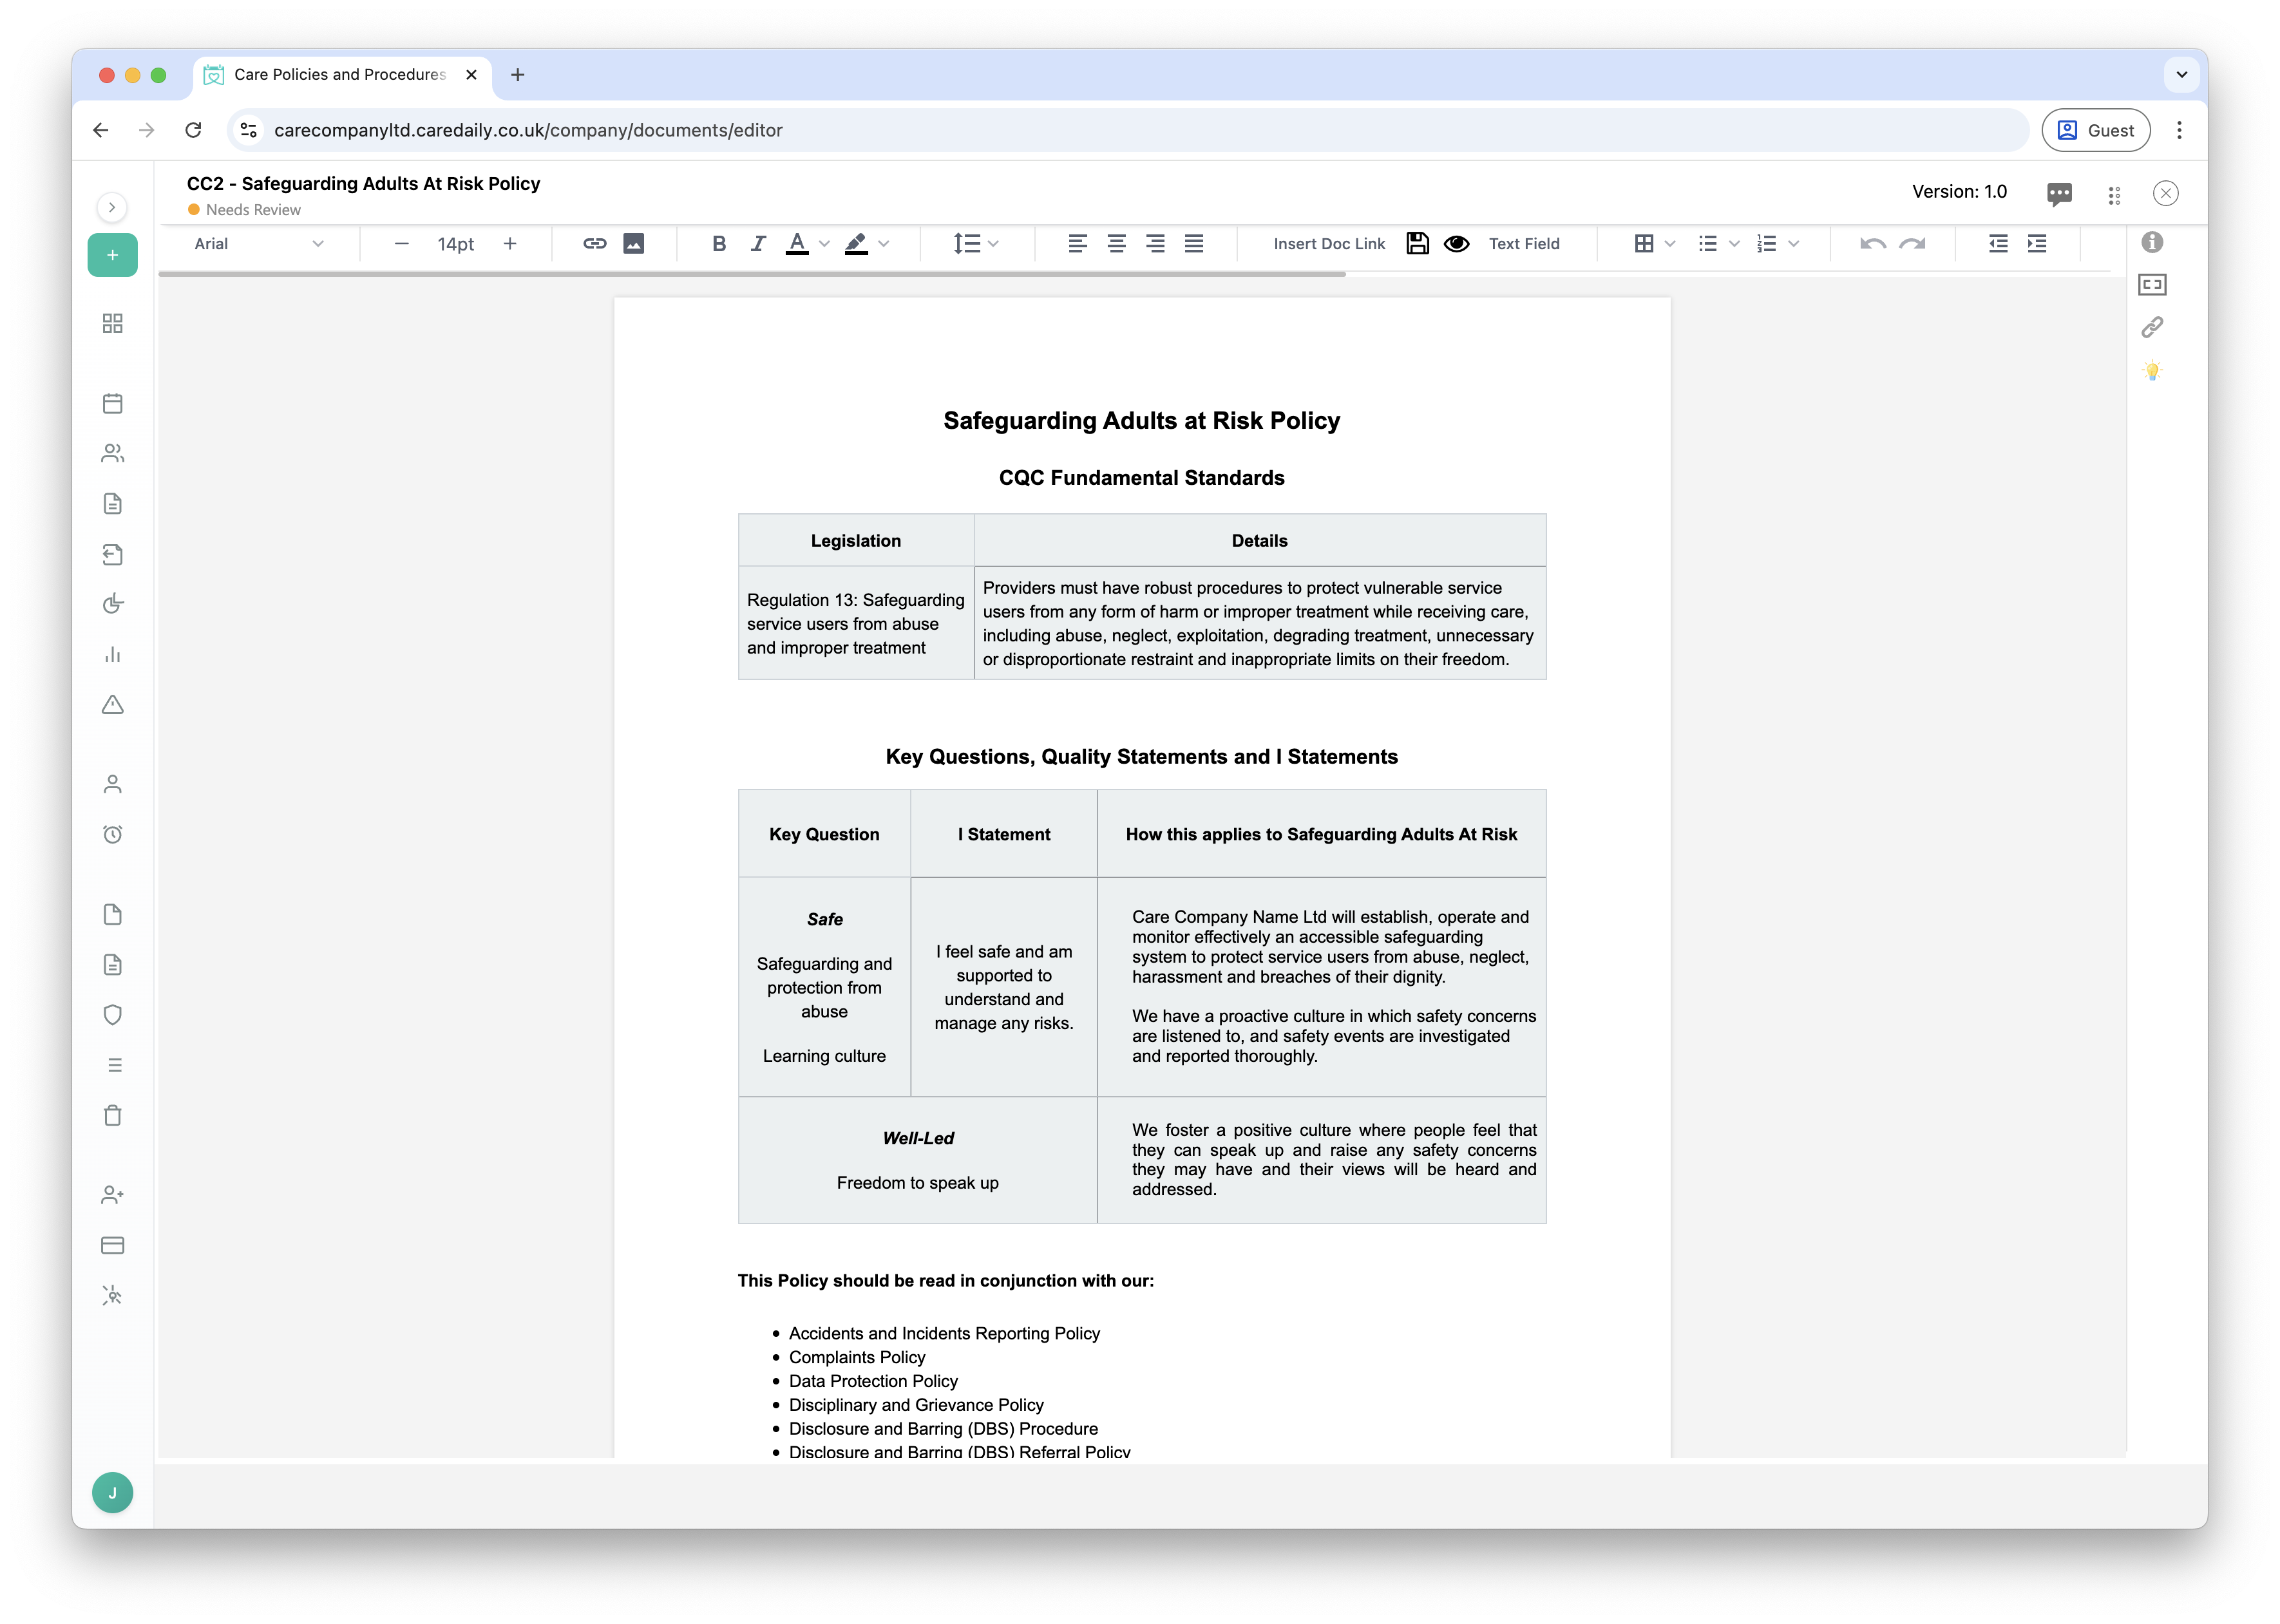
Task: Click the Text Field button
Action: (x=1523, y=243)
